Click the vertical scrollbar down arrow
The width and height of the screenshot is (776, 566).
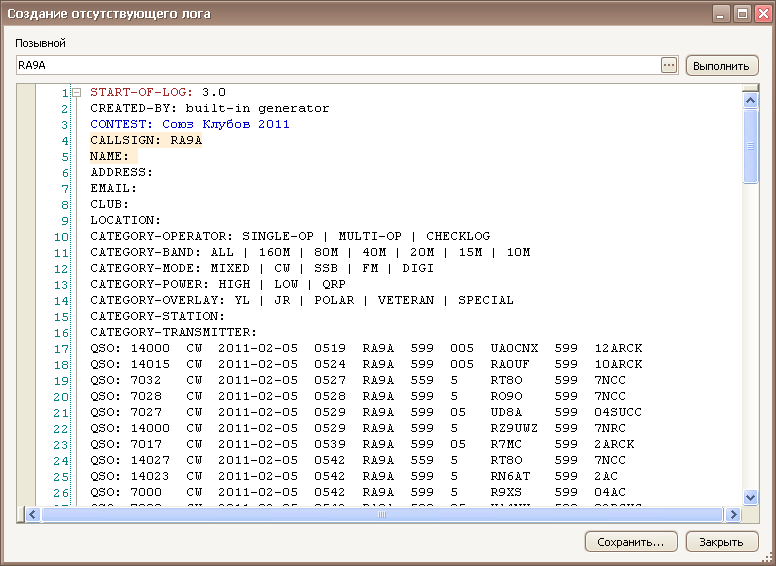[750, 497]
